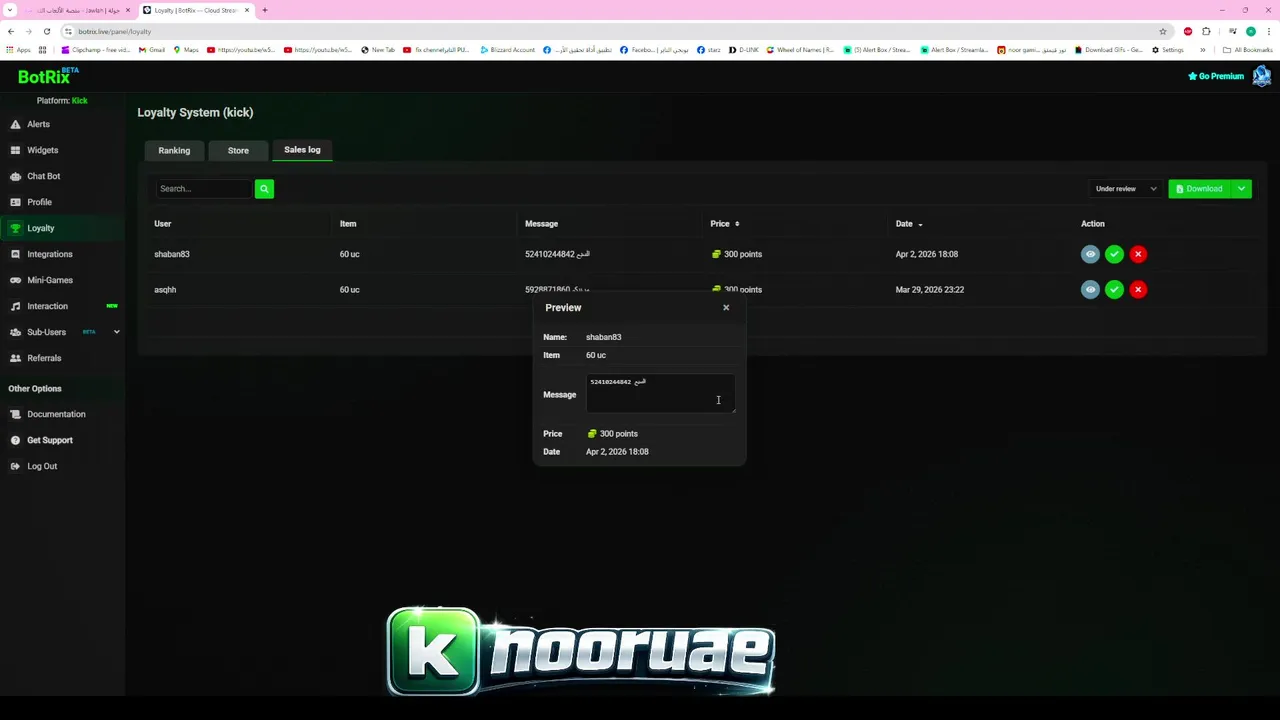This screenshot has height=720, width=1280.
Task: Open Alerts in the sidebar
Action: (38, 124)
